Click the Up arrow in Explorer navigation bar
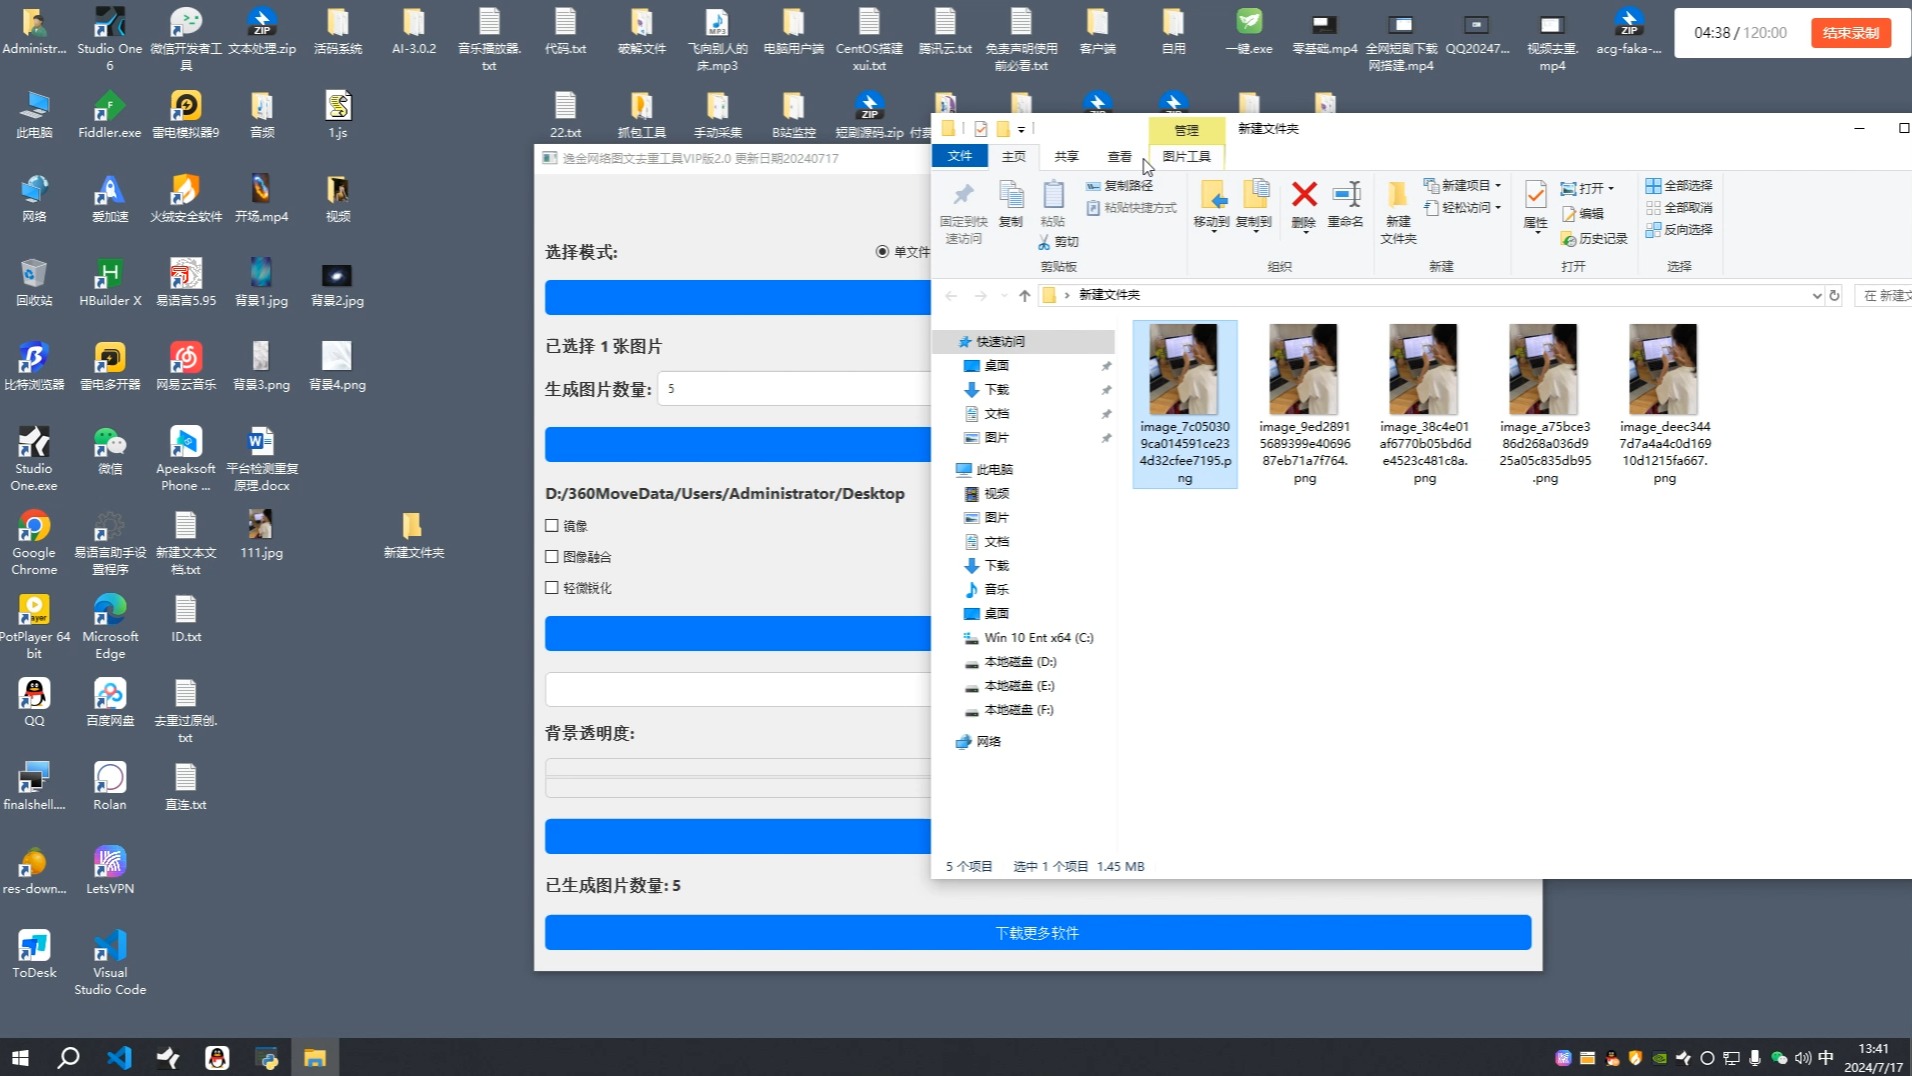 [1024, 295]
